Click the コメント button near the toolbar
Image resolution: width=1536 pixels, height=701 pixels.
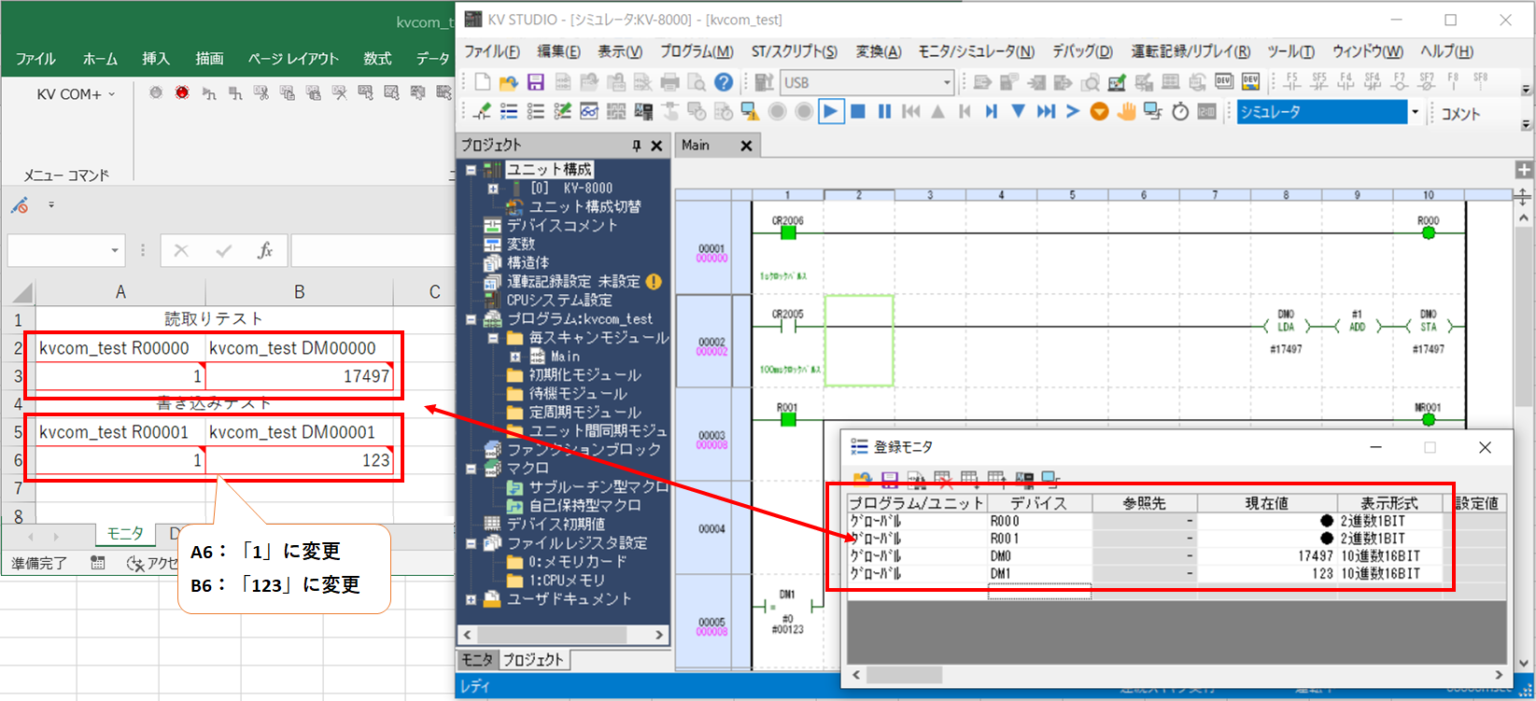point(1460,114)
